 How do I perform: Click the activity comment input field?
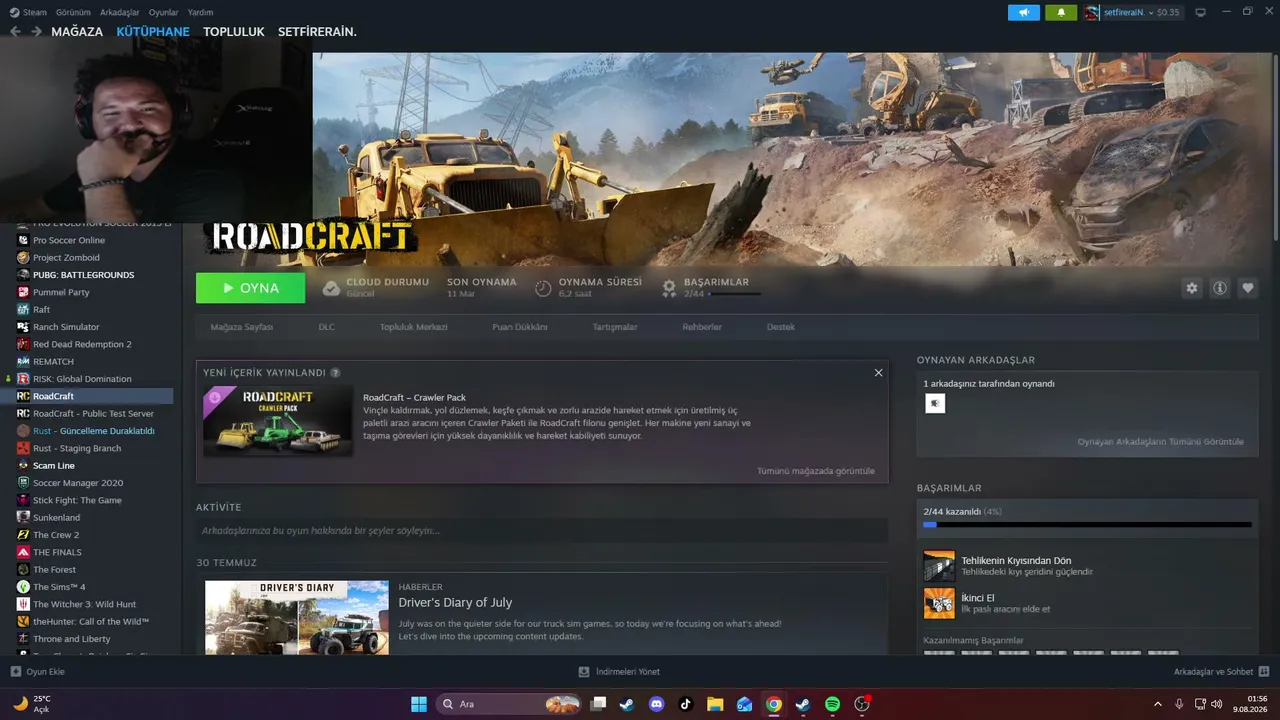tap(542, 531)
